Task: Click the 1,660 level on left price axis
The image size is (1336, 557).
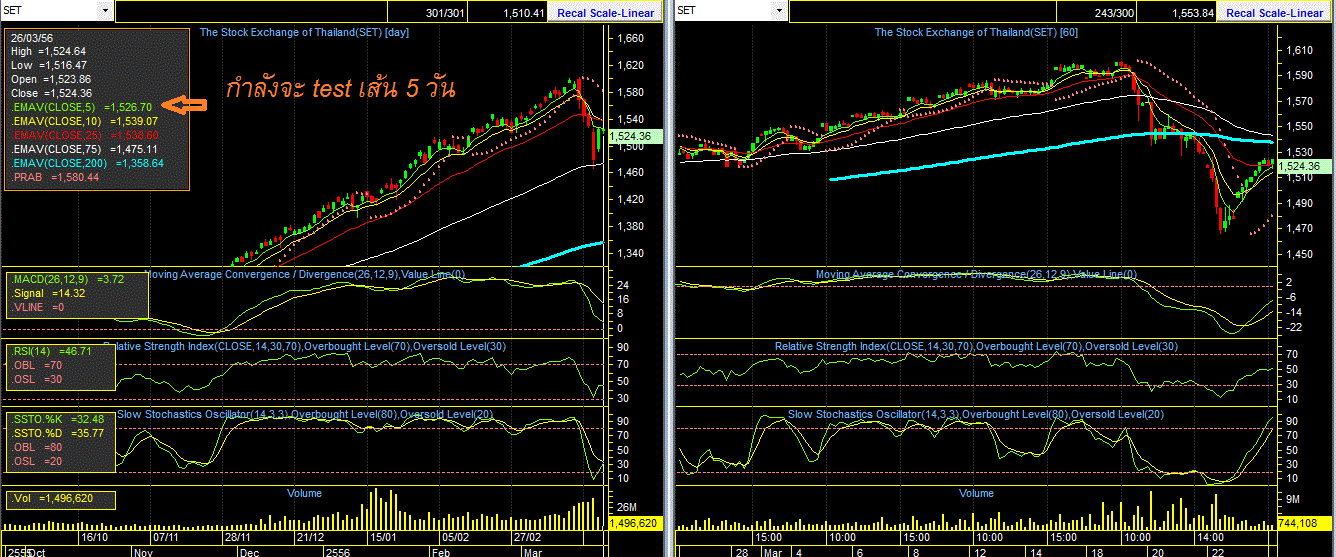Action: pos(630,38)
